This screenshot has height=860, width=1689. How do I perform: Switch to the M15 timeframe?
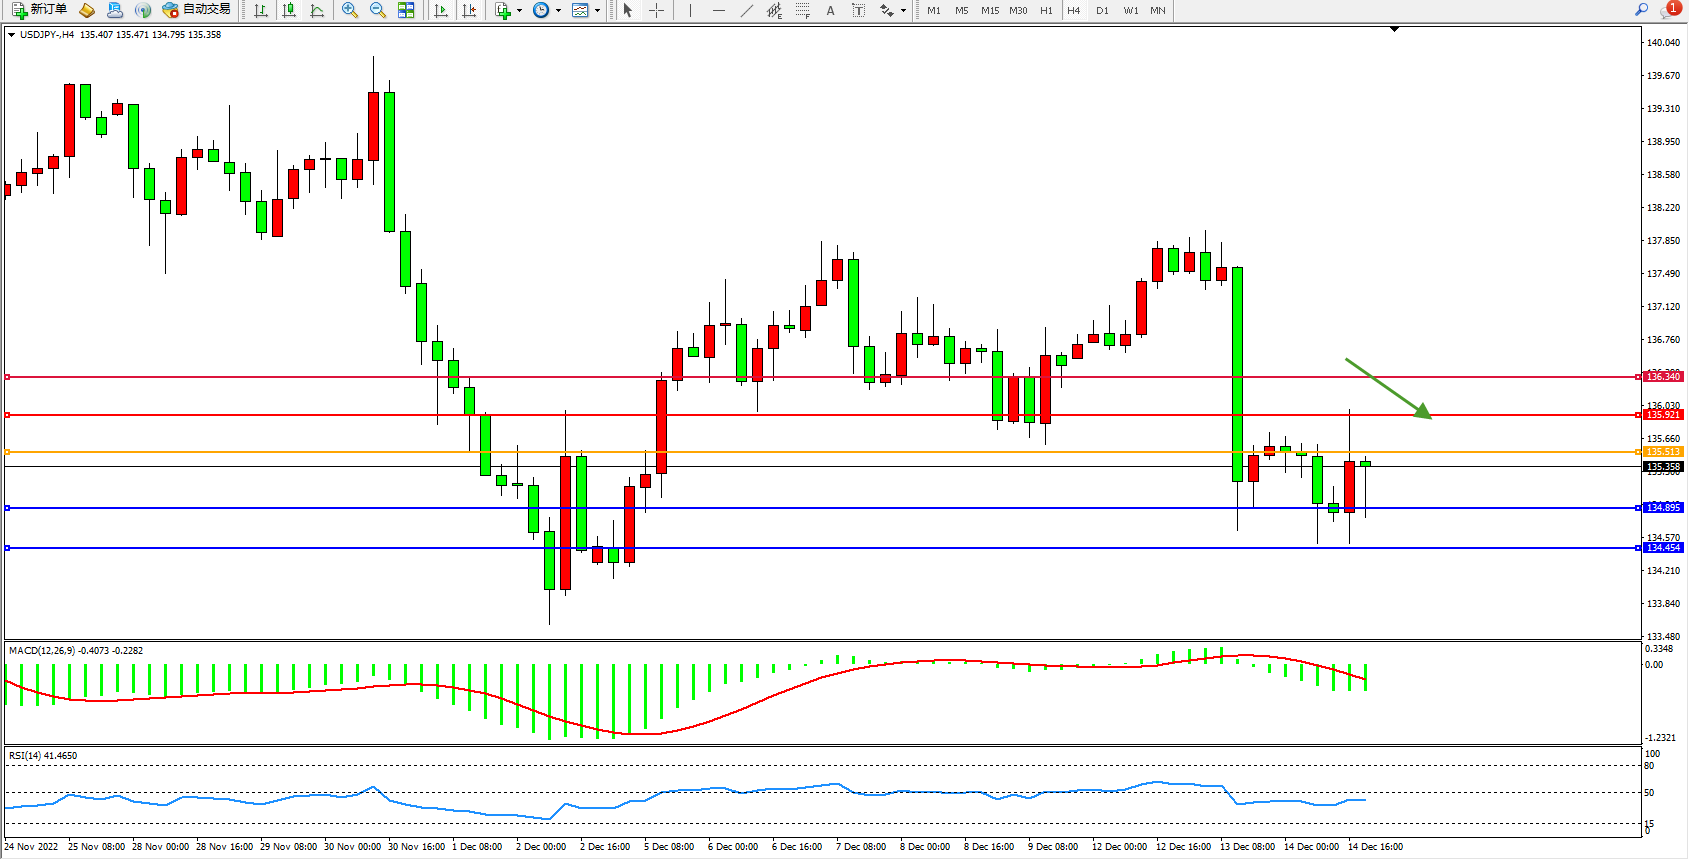(x=989, y=10)
